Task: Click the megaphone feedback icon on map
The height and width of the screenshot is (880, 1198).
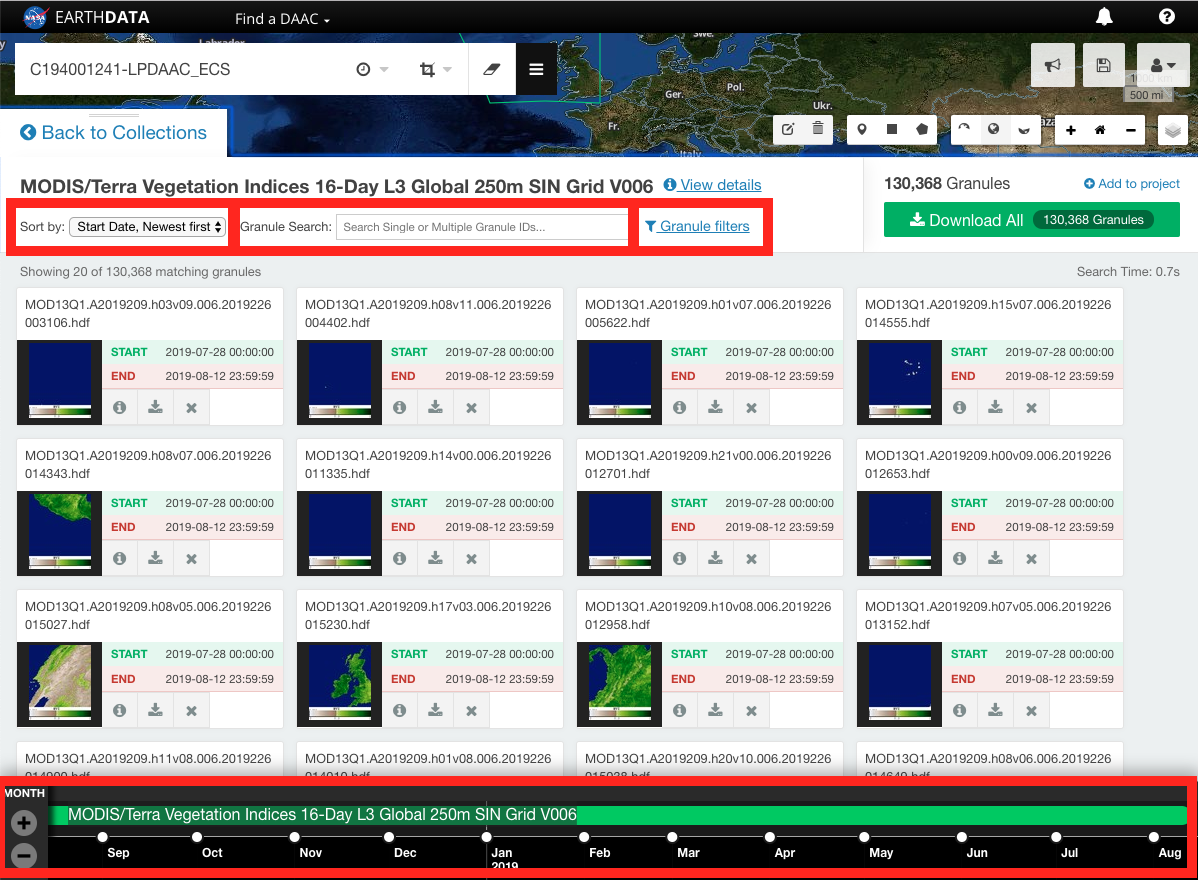Action: coord(1053,65)
